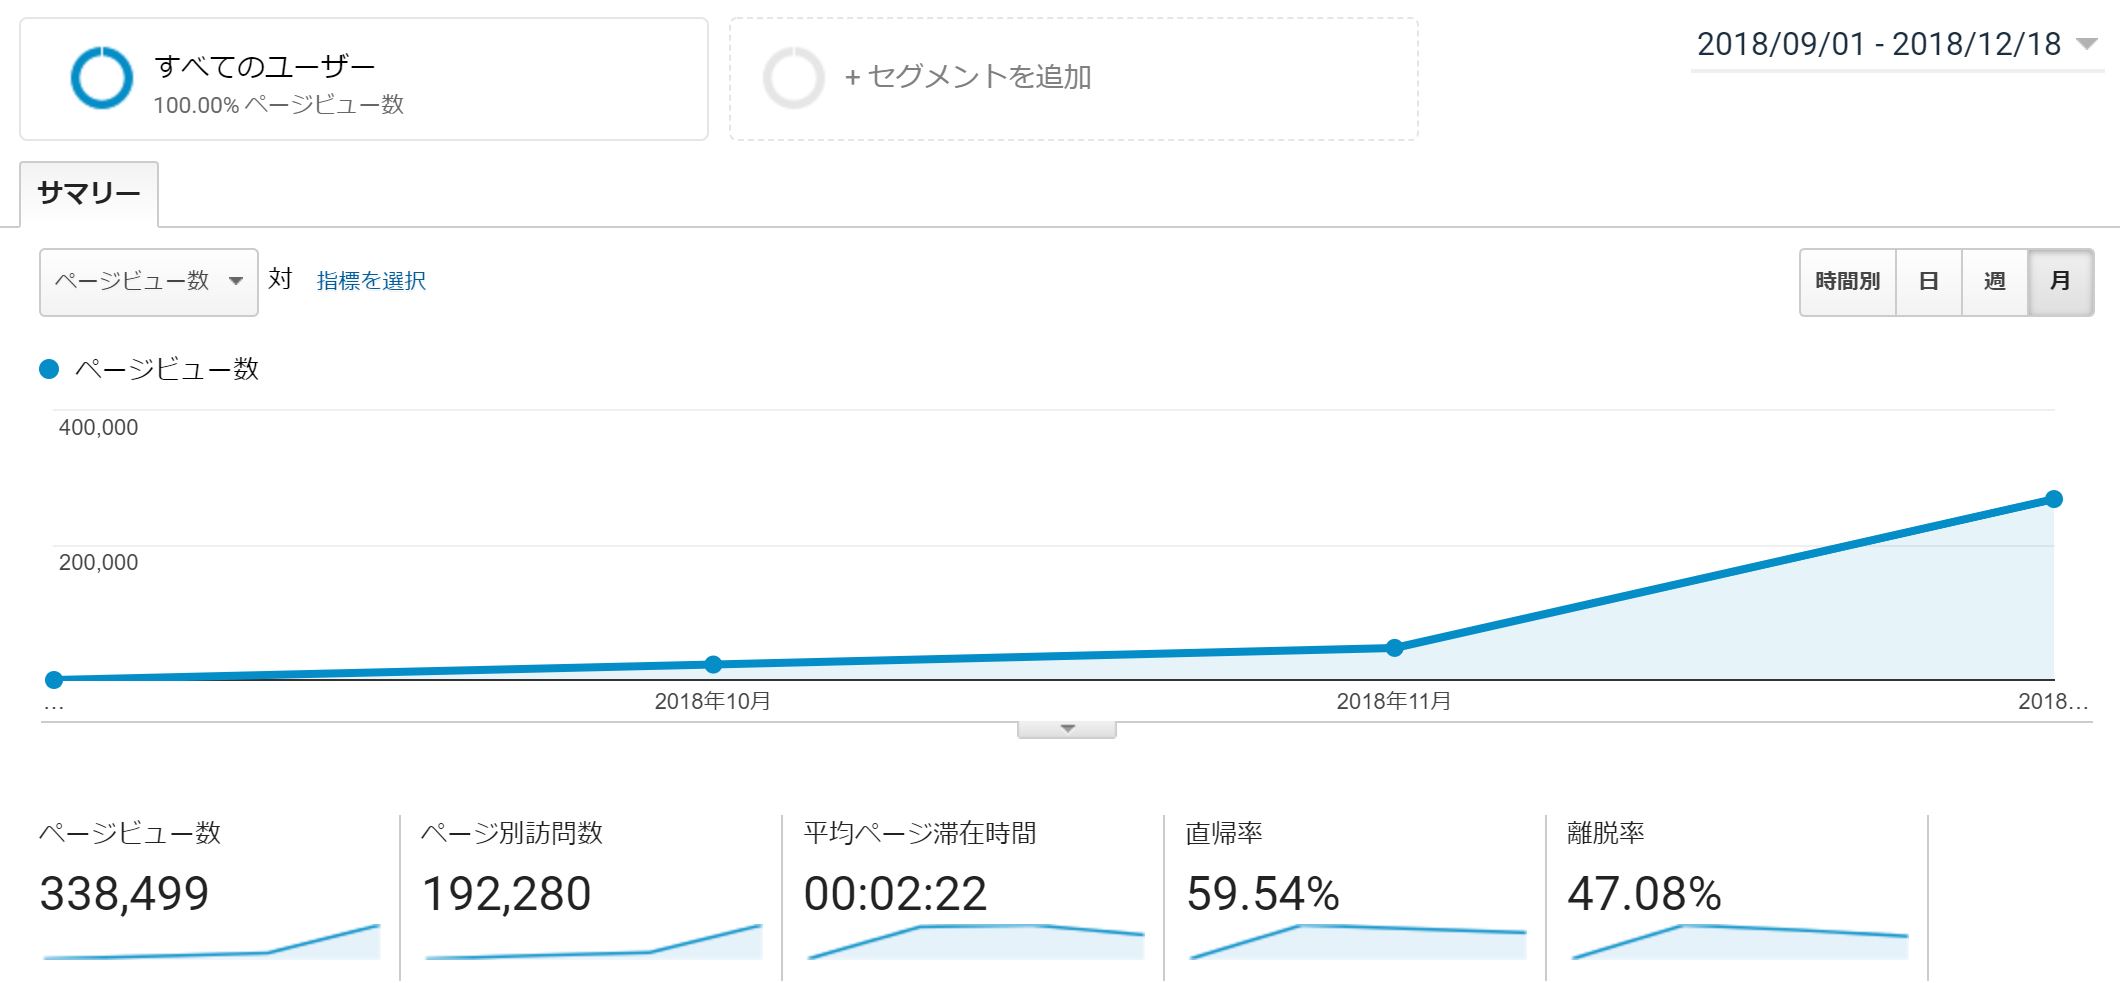
Task: Click the gray empty segment circle icon
Action: pos(793,78)
